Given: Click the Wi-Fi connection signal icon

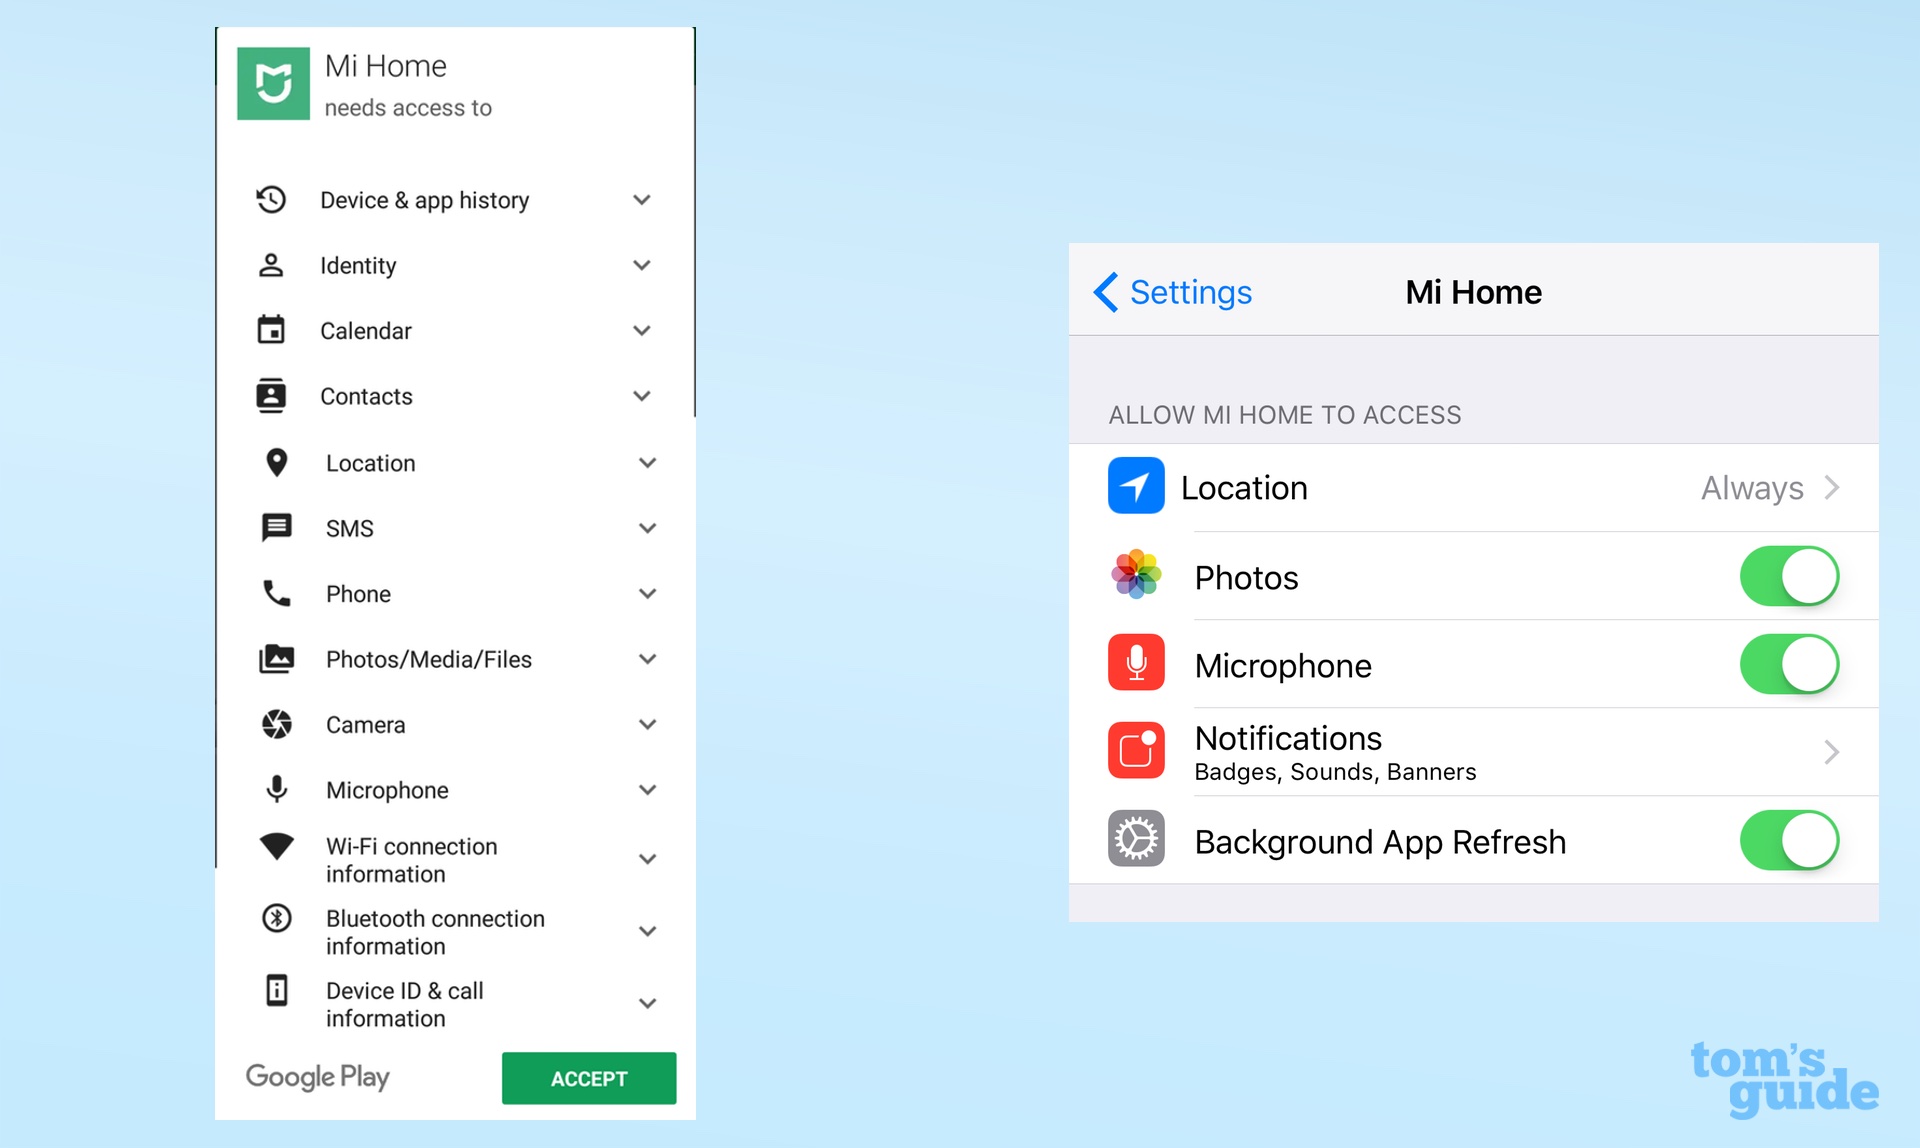Looking at the screenshot, I should click(x=277, y=846).
